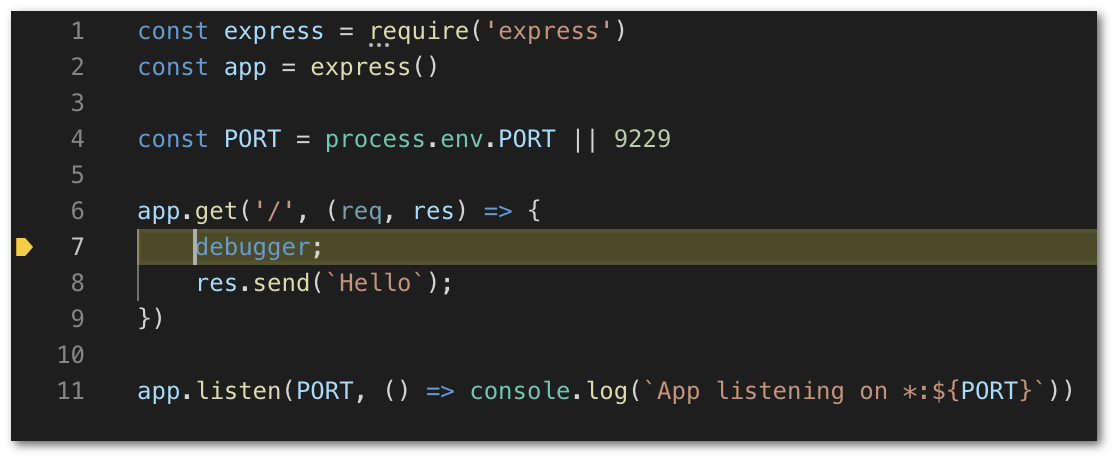Place cursor on the debugger keyword

click(x=253, y=247)
